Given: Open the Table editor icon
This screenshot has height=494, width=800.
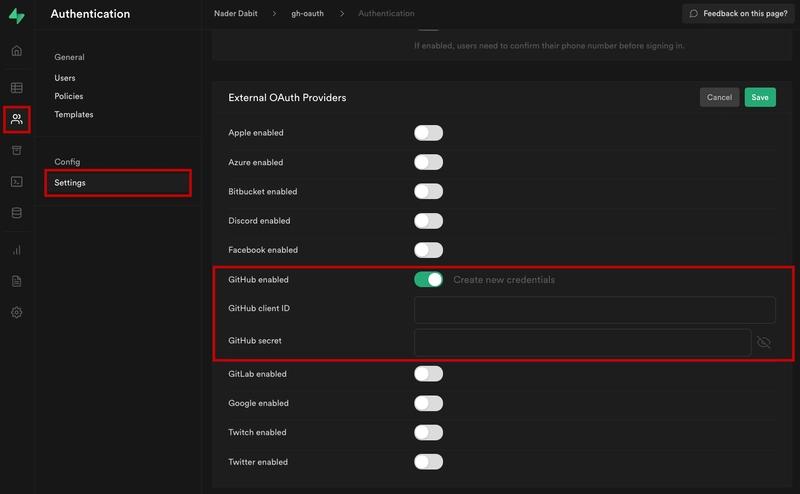Looking at the screenshot, I should coord(17,88).
